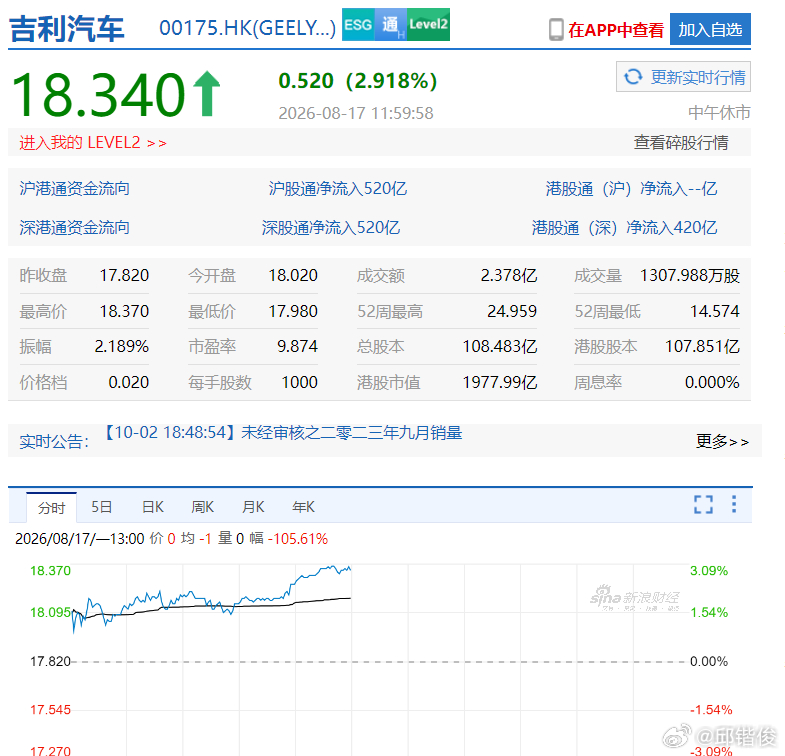Switch to the 日K chart tab
785x756 pixels.
coord(152,507)
